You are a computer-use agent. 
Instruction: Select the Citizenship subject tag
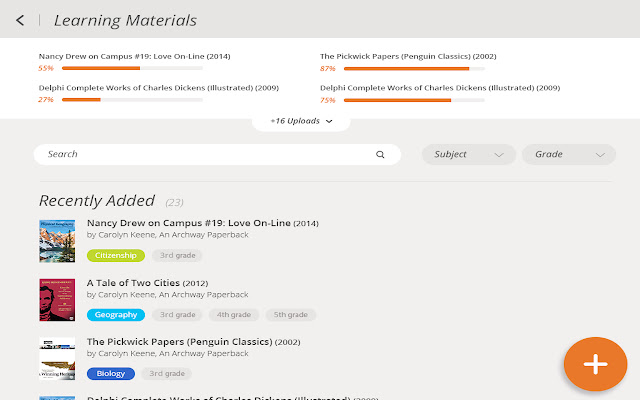[x=116, y=255]
